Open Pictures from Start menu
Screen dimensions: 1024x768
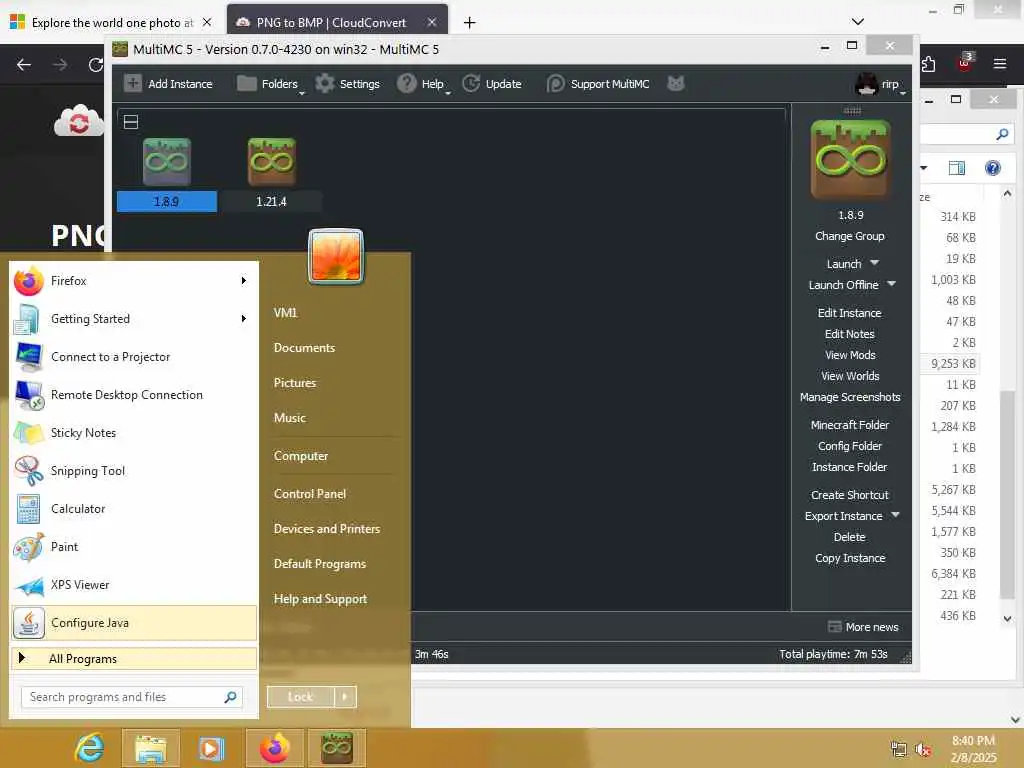tap(295, 383)
